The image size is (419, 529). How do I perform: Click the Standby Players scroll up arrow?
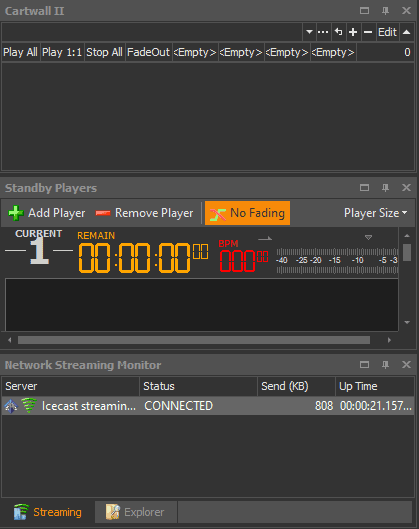(x=407, y=236)
